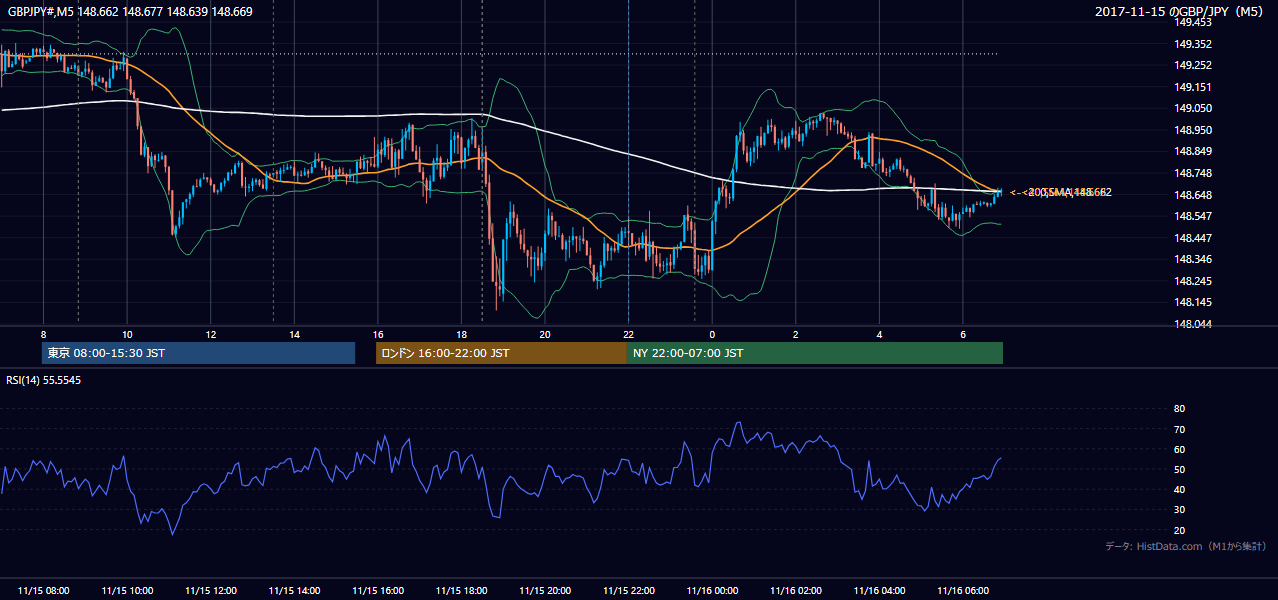Click the 11/15 22:00 bottom time label
Image resolution: width=1278 pixels, height=600 pixels.
pyautogui.click(x=628, y=591)
